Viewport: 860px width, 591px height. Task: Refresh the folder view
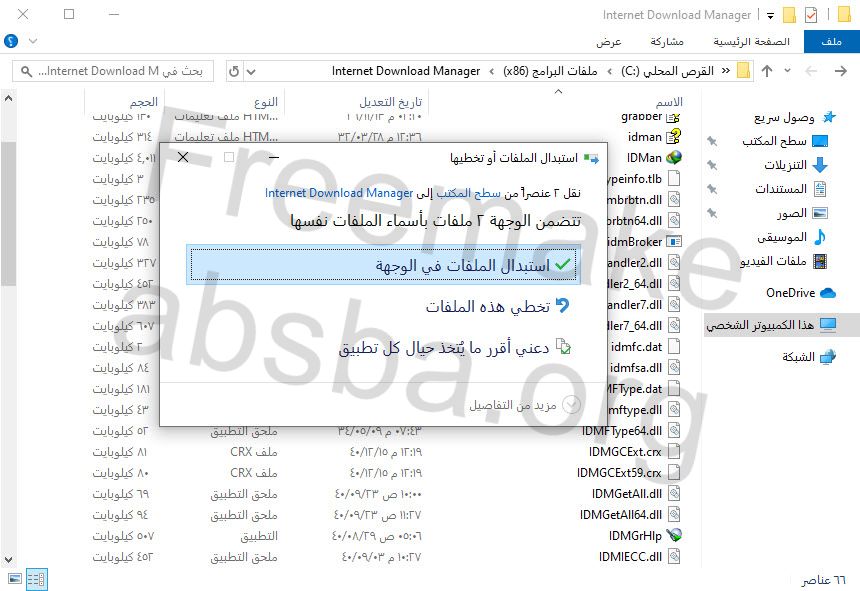[234, 71]
